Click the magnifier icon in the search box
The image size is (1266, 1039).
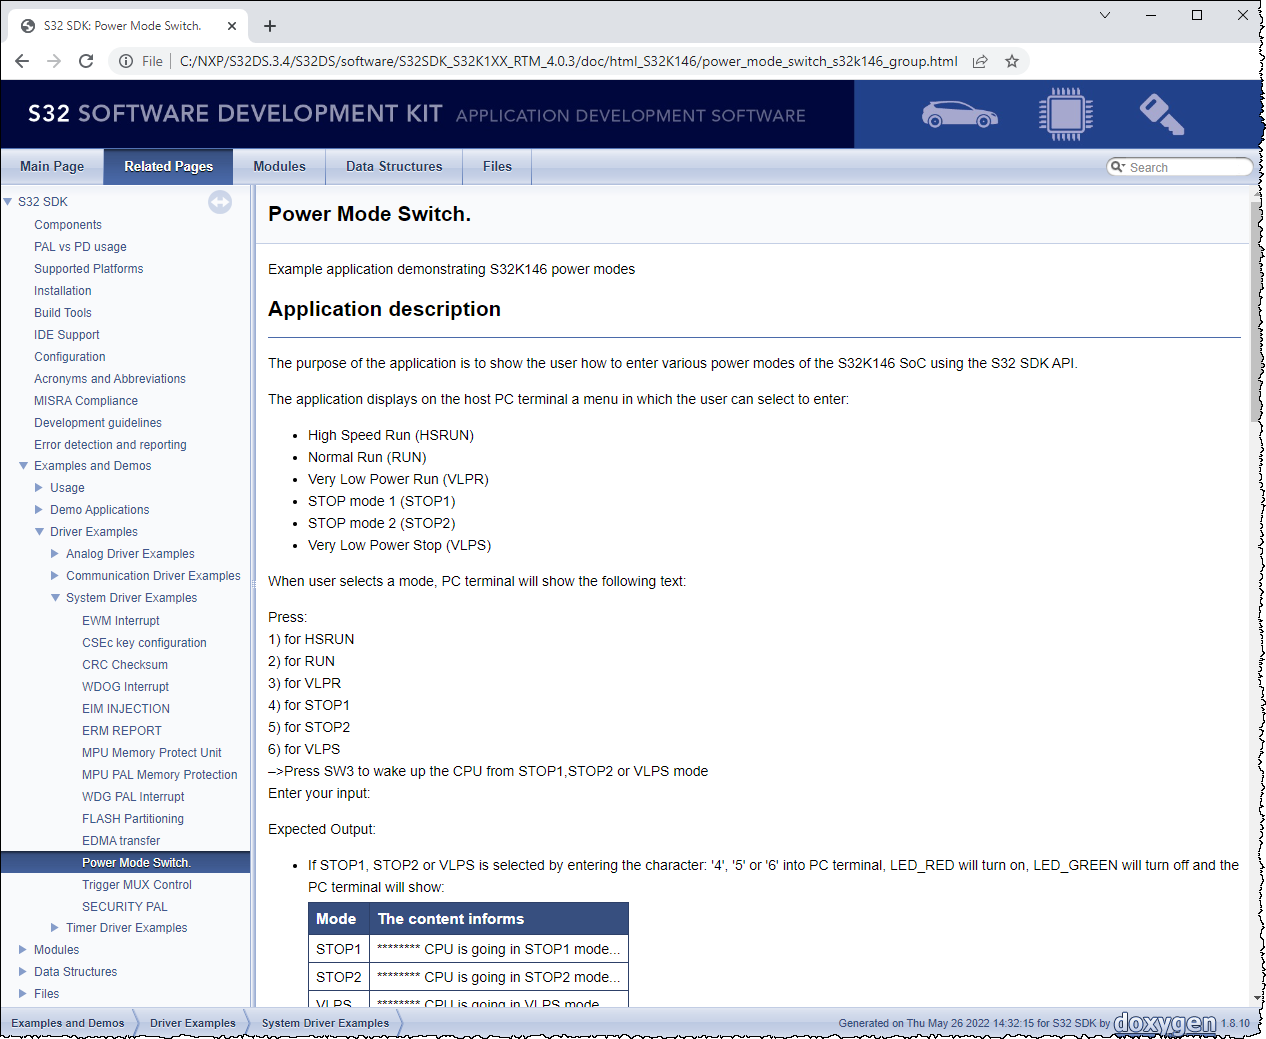(1118, 166)
